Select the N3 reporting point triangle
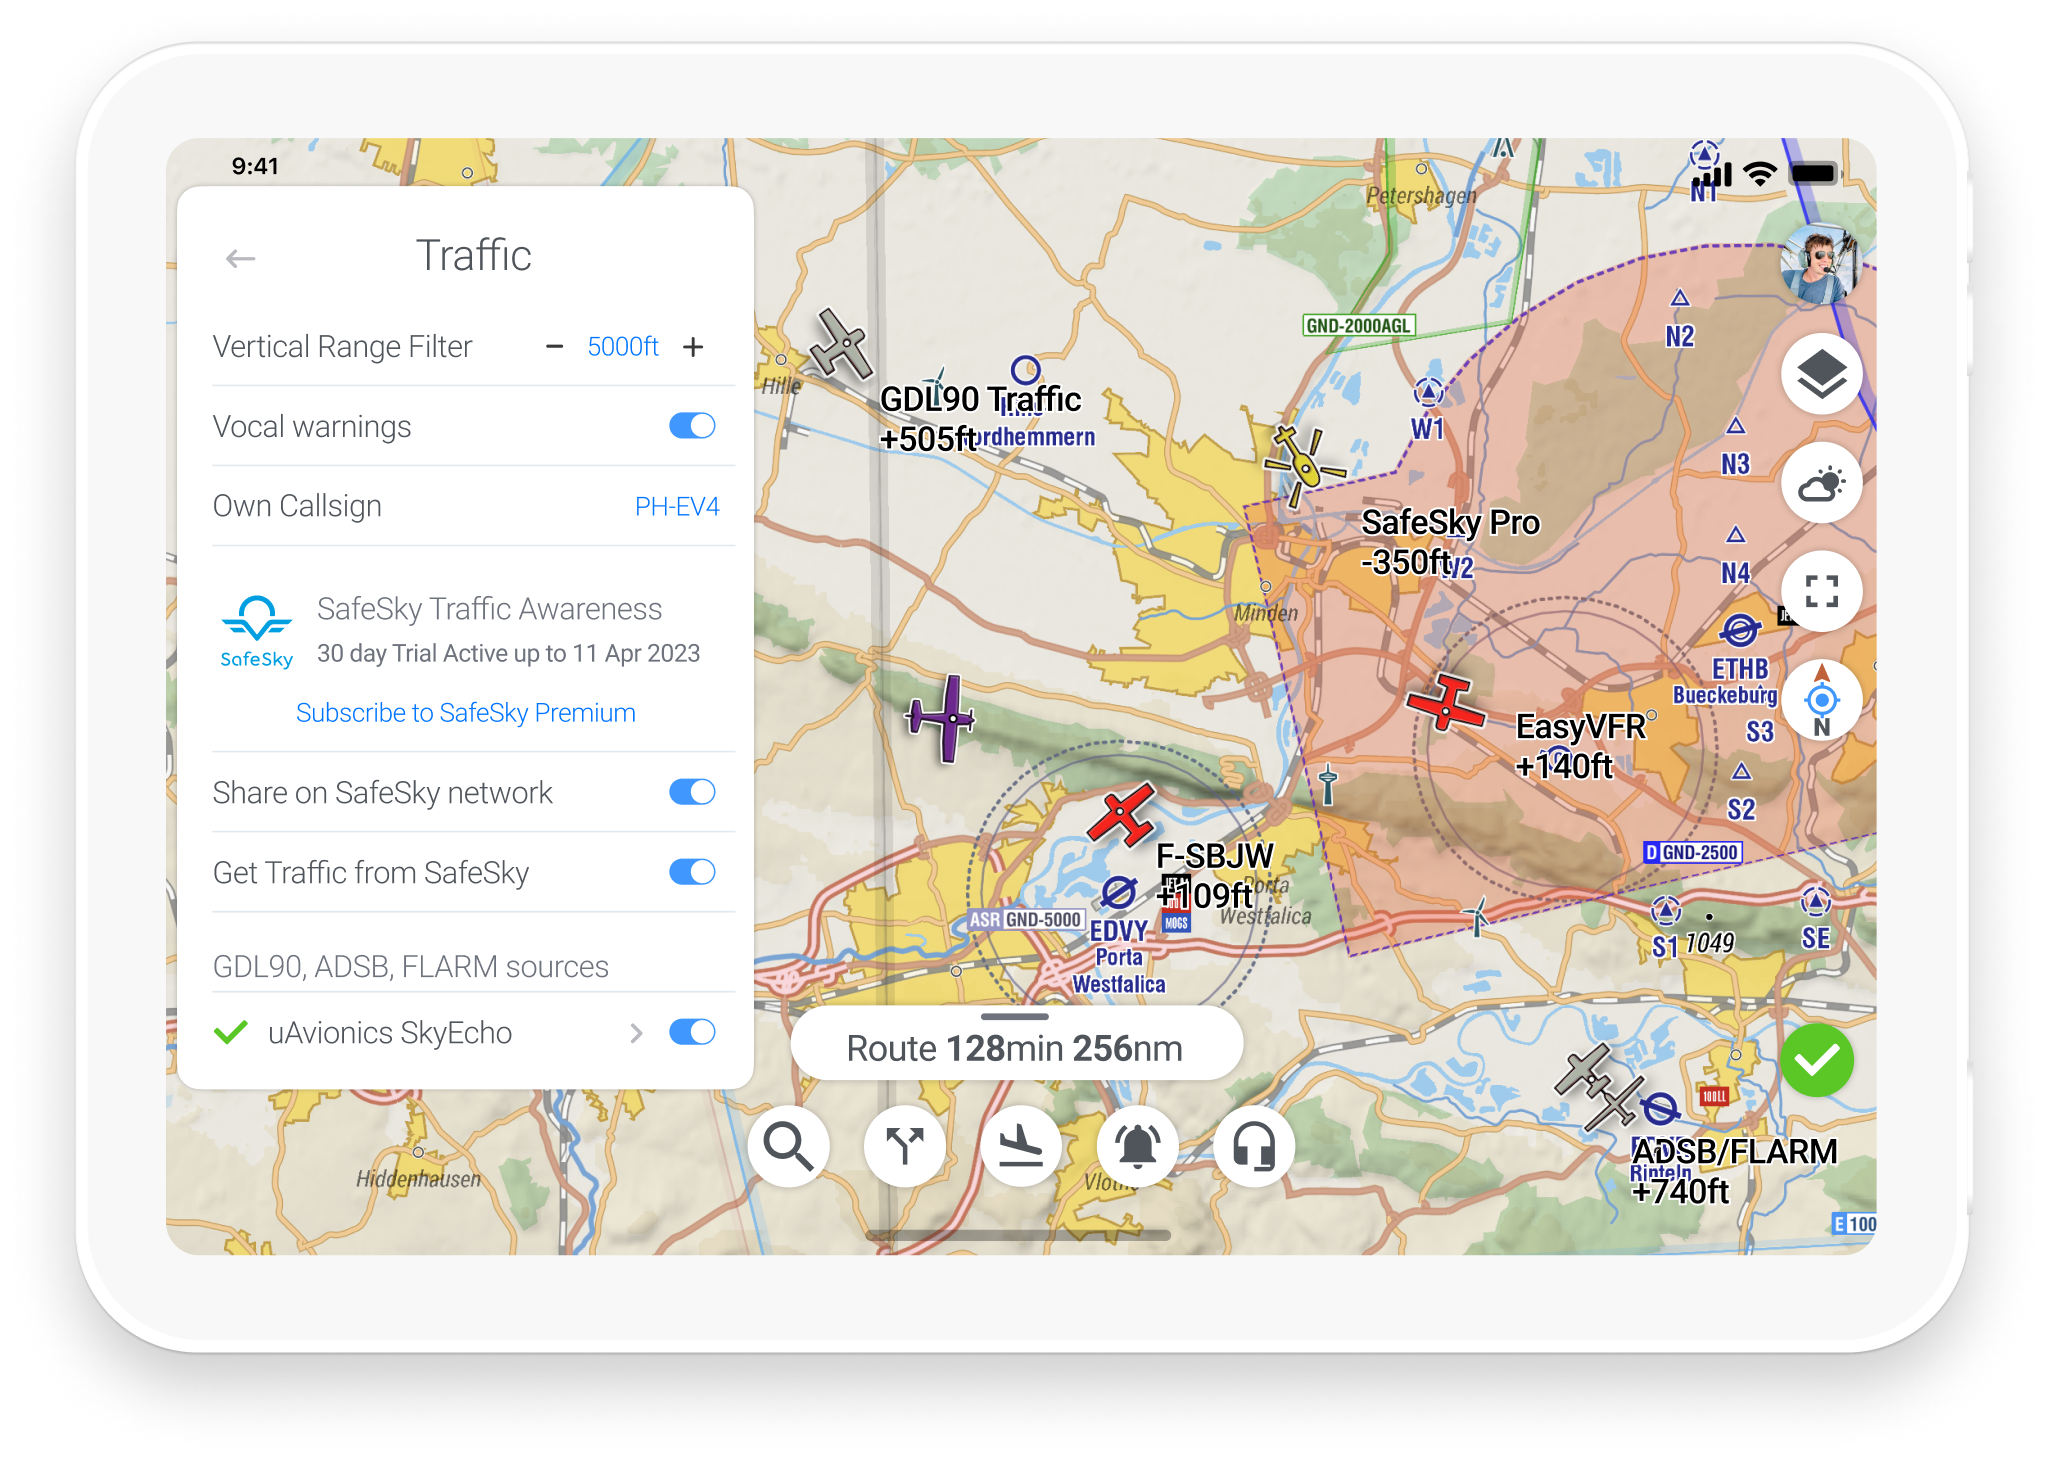 (x=1736, y=426)
